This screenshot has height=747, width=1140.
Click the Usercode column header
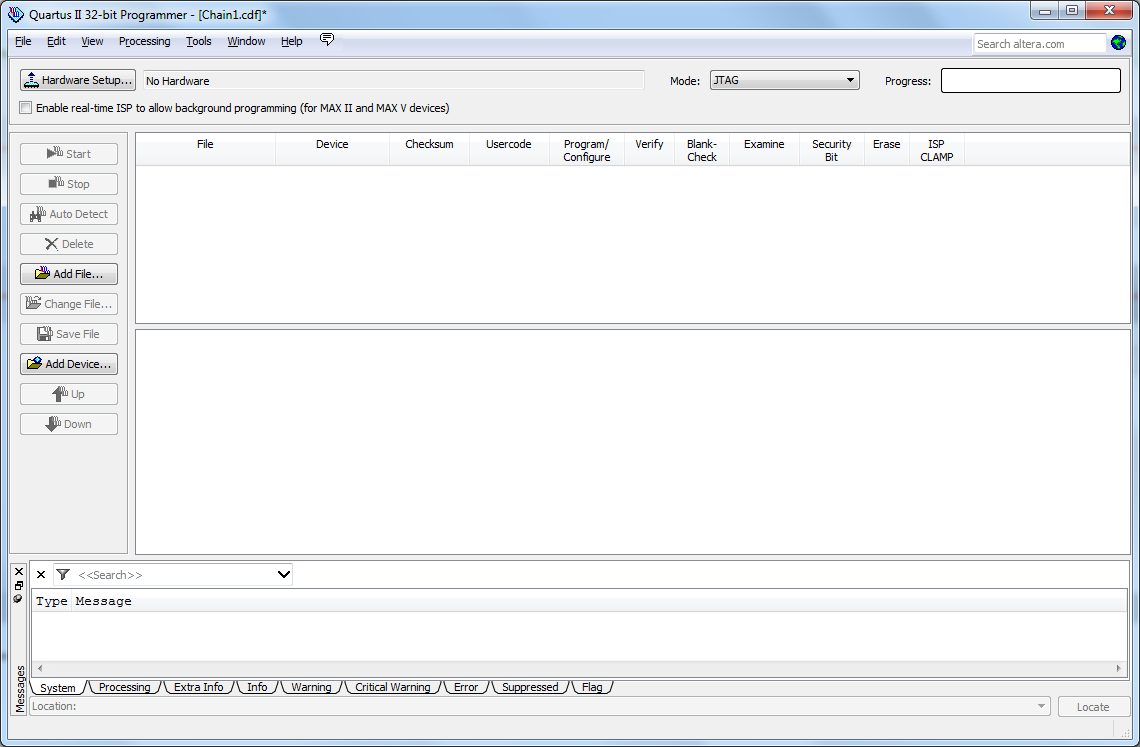[509, 150]
